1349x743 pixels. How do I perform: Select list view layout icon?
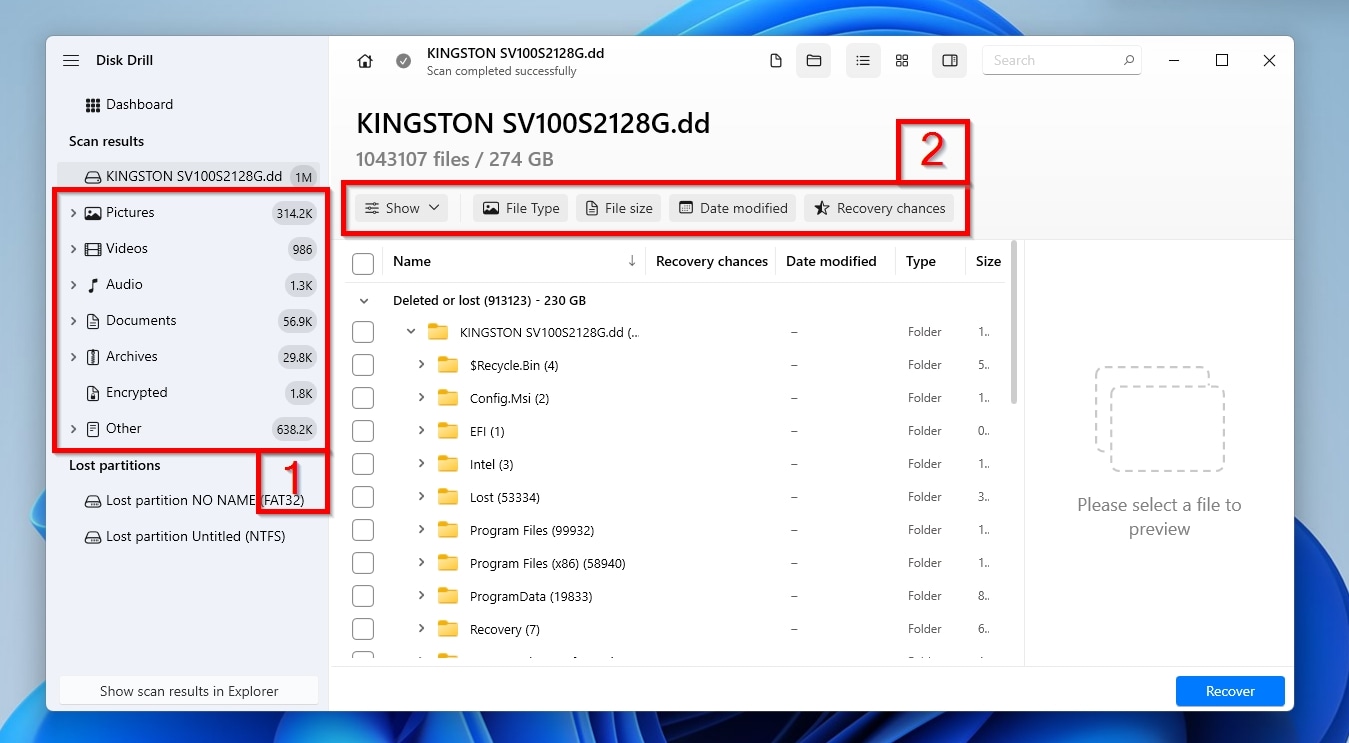point(862,61)
